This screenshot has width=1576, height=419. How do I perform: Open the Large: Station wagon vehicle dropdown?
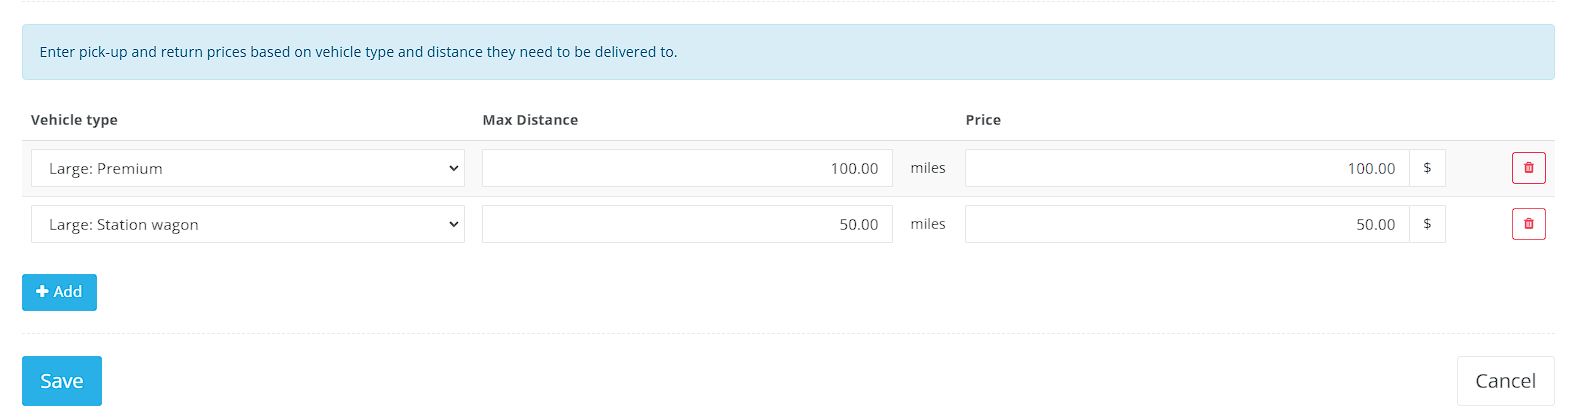coord(248,224)
